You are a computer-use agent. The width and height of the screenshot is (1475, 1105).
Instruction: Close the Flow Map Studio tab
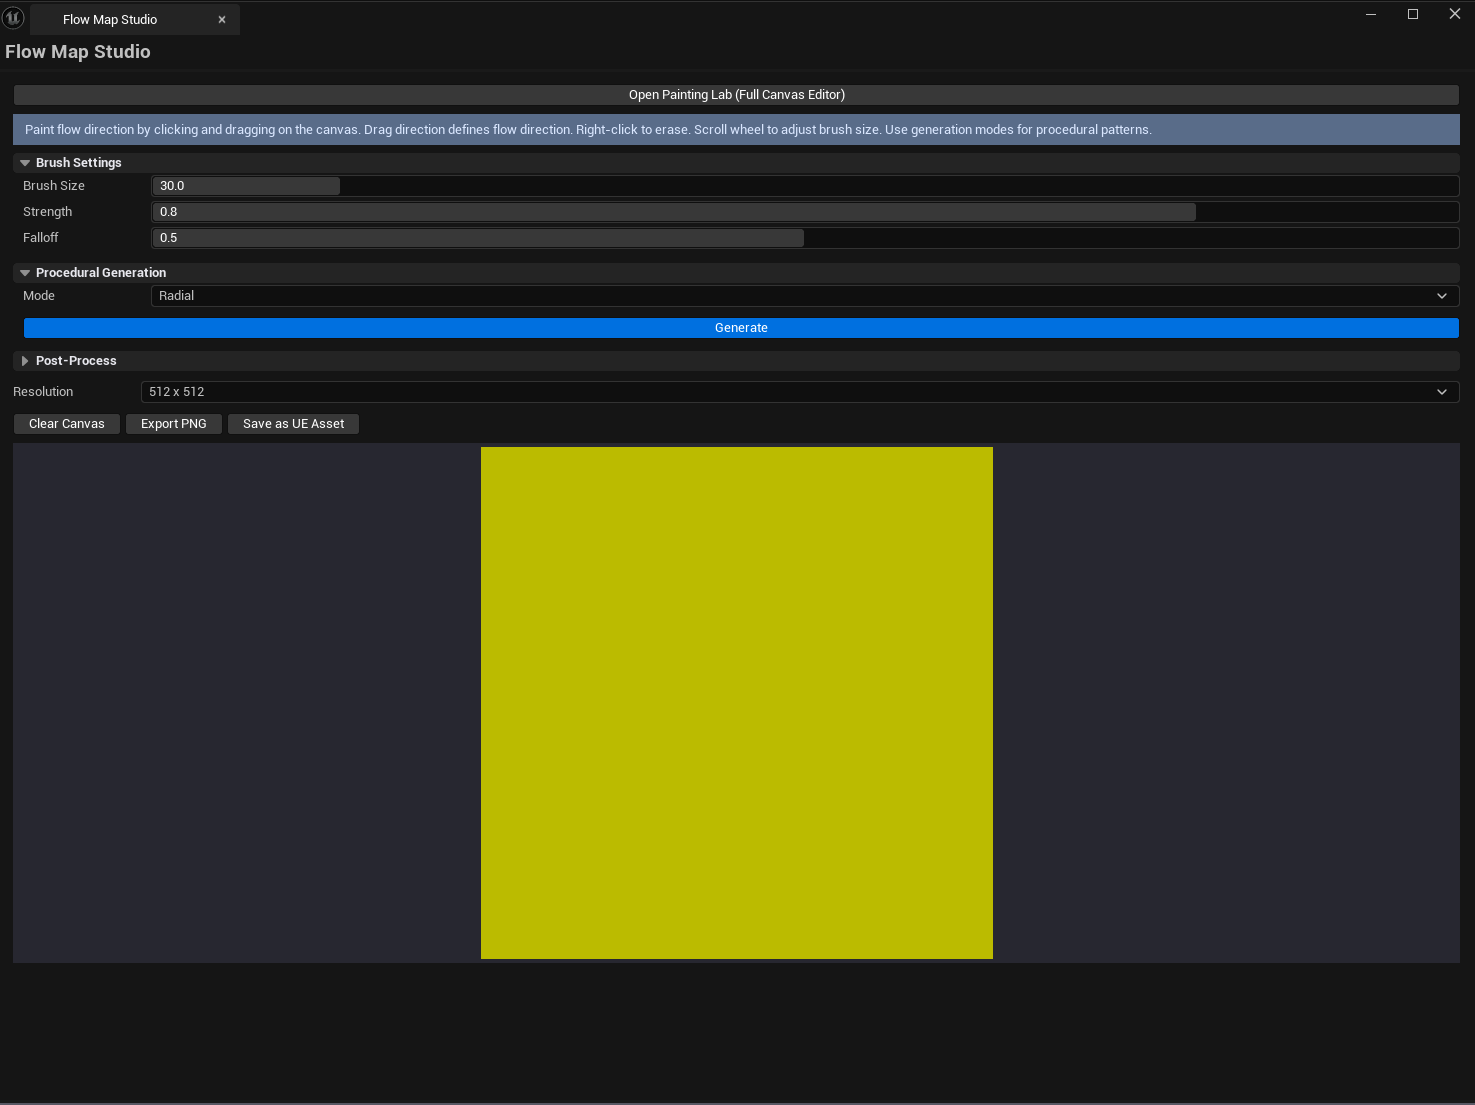coord(222,20)
